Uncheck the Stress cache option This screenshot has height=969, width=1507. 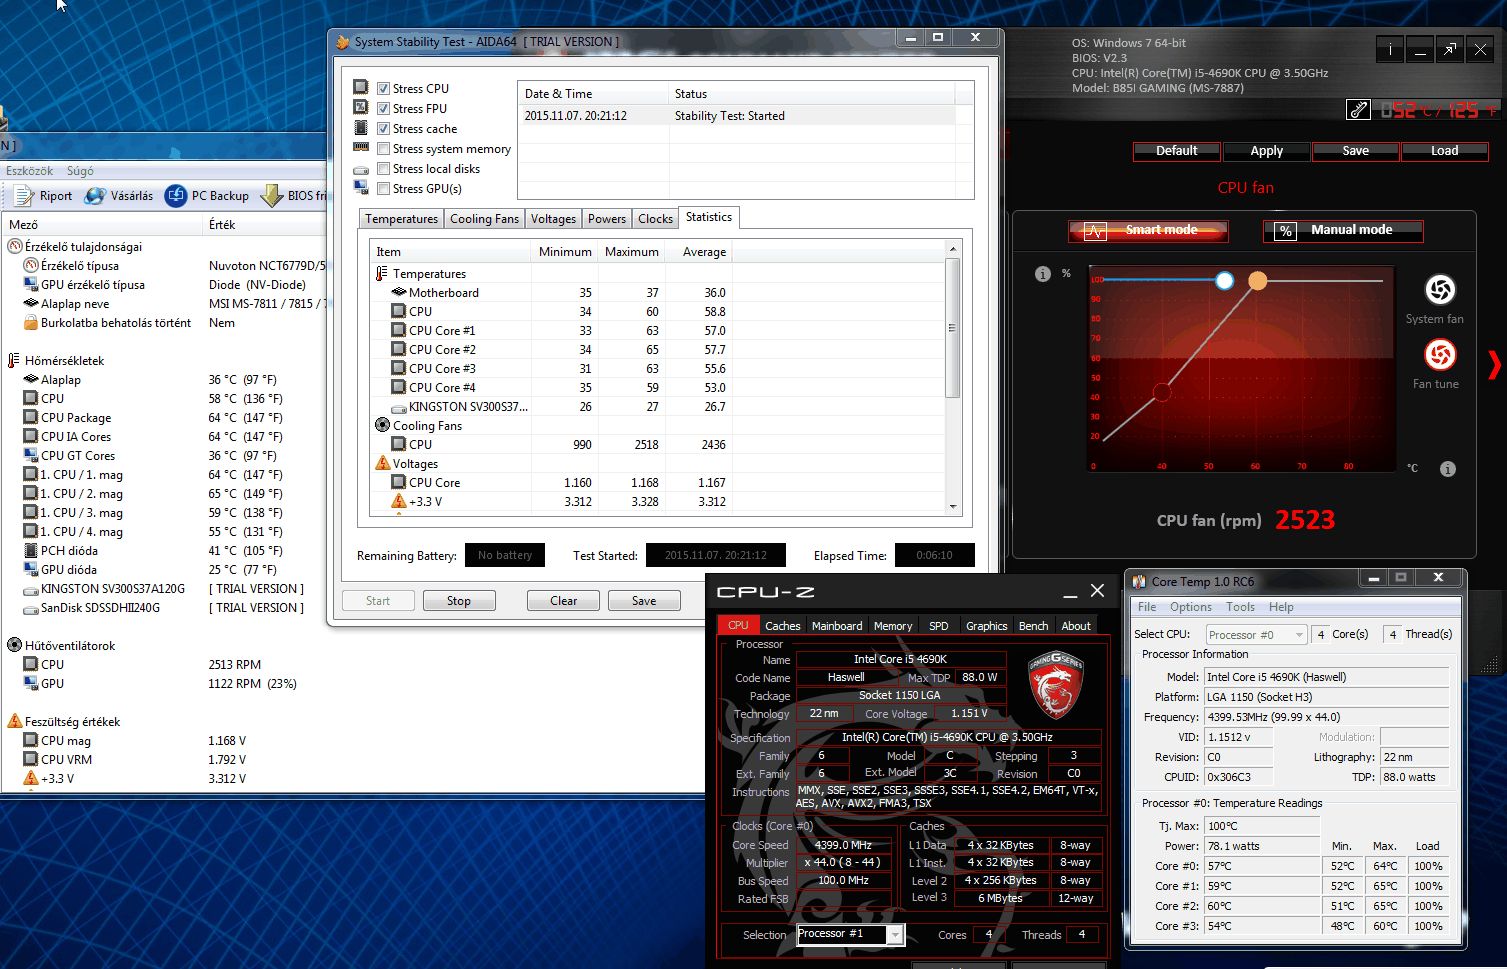point(383,128)
